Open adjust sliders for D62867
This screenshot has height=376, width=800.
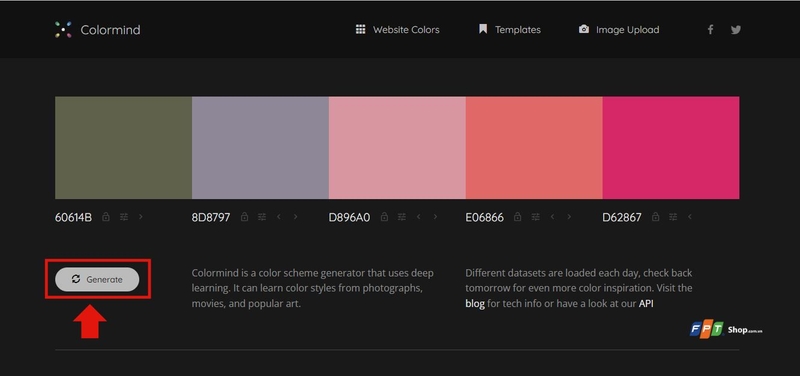(673, 217)
